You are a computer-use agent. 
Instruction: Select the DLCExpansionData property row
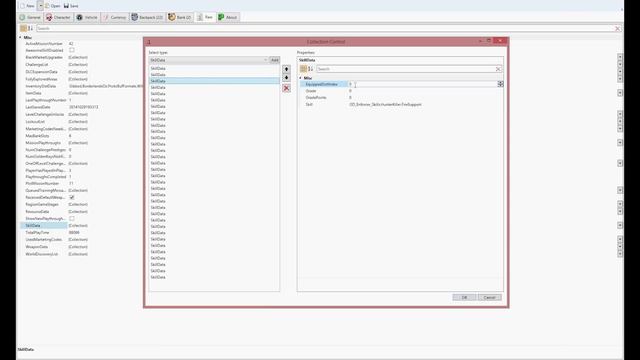41,72
